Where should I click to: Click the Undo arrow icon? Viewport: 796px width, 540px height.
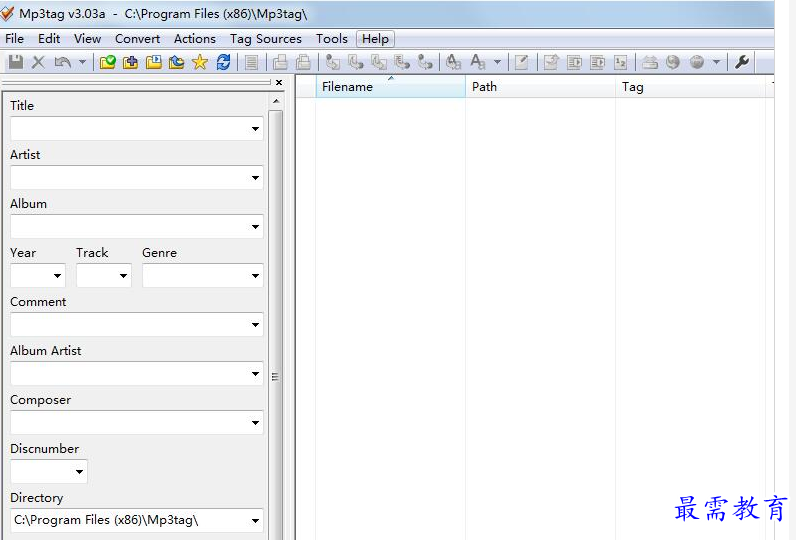(62, 62)
